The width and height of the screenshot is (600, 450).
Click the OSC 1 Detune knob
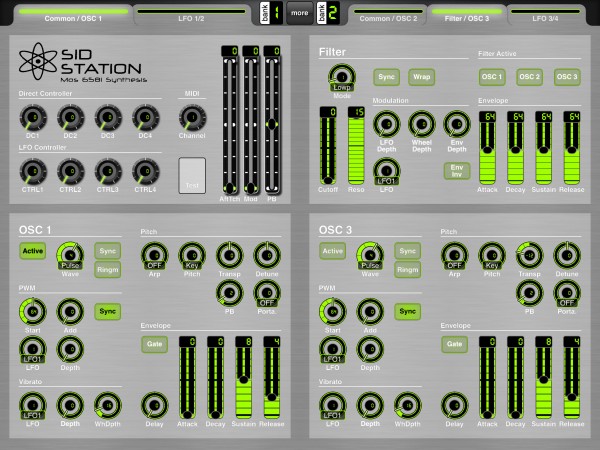[267, 255]
